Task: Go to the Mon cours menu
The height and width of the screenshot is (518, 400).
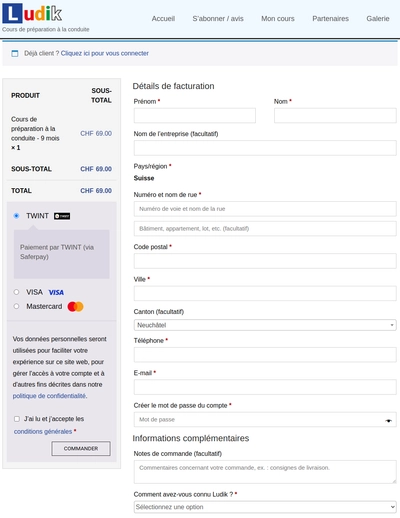Action: (x=278, y=19)
